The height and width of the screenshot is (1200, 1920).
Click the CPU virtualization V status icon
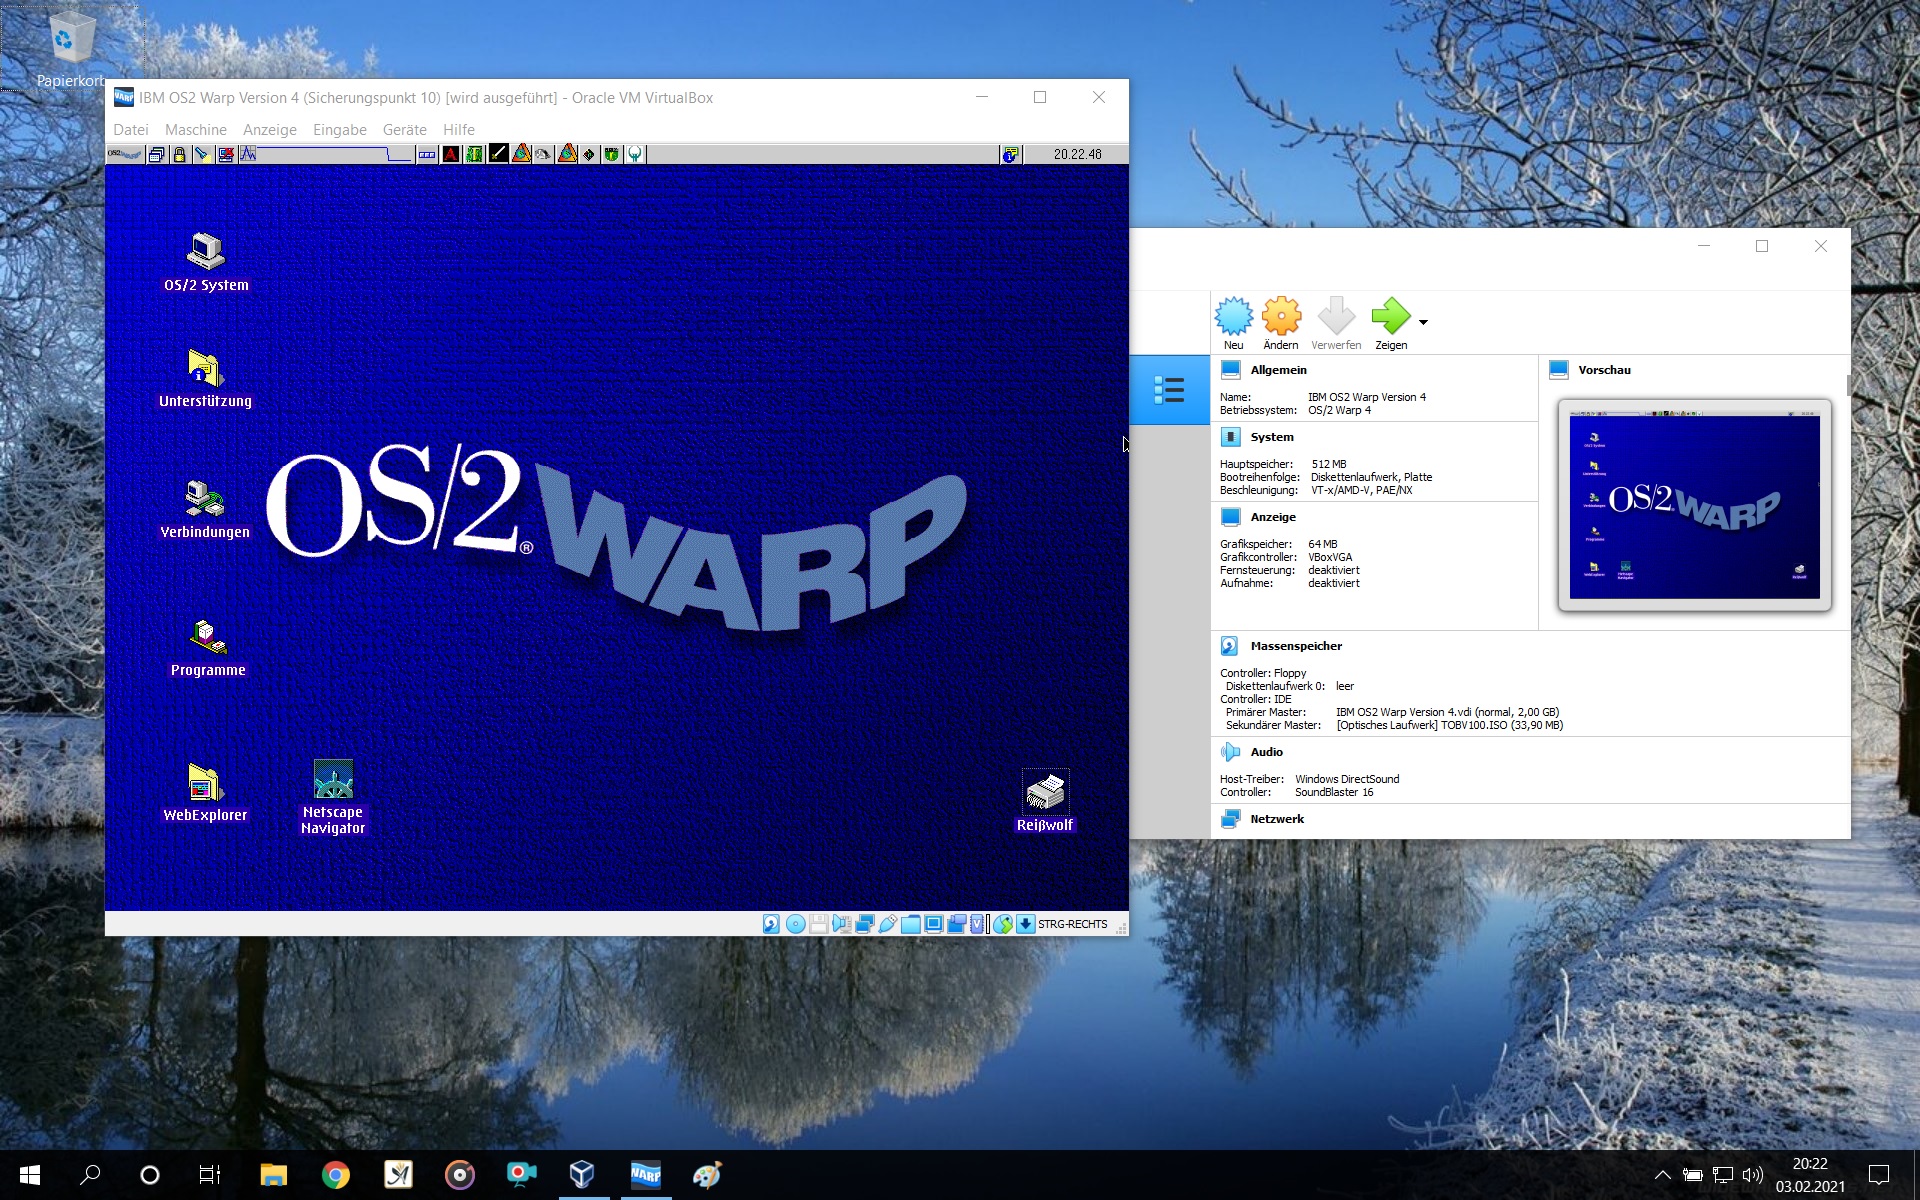(x=978, y=924)
